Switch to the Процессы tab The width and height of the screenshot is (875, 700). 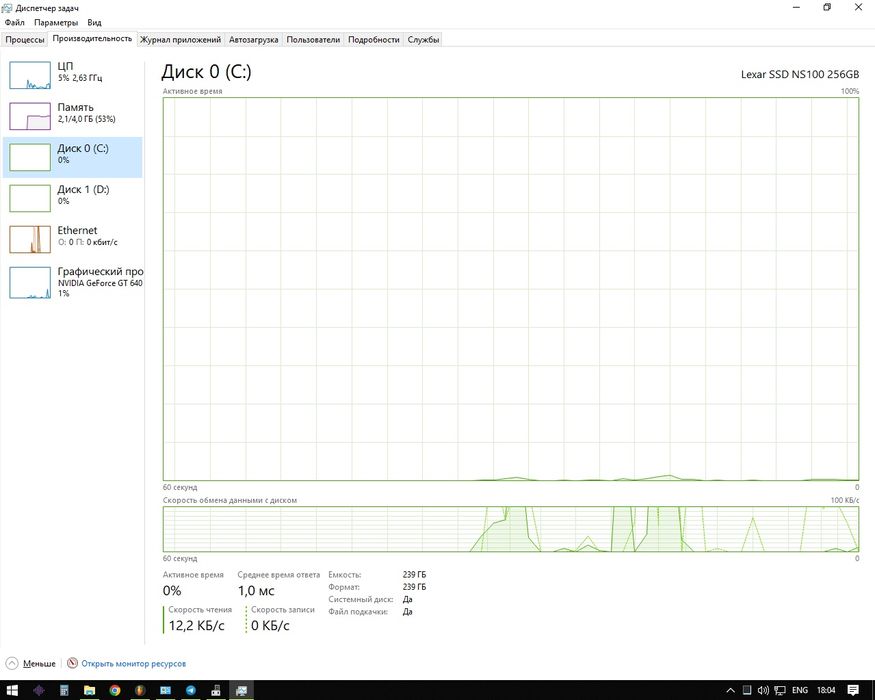[25, 40]
